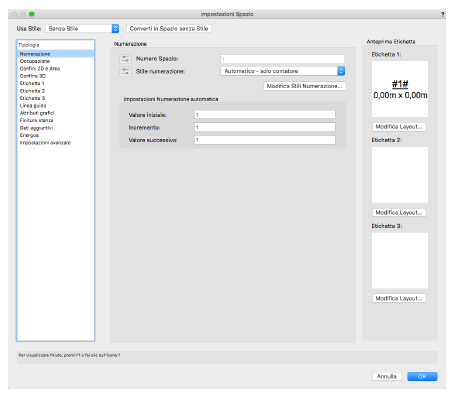
Task: Click Converti in Spazio senza Stile button
Action: [x=169, y=29]
